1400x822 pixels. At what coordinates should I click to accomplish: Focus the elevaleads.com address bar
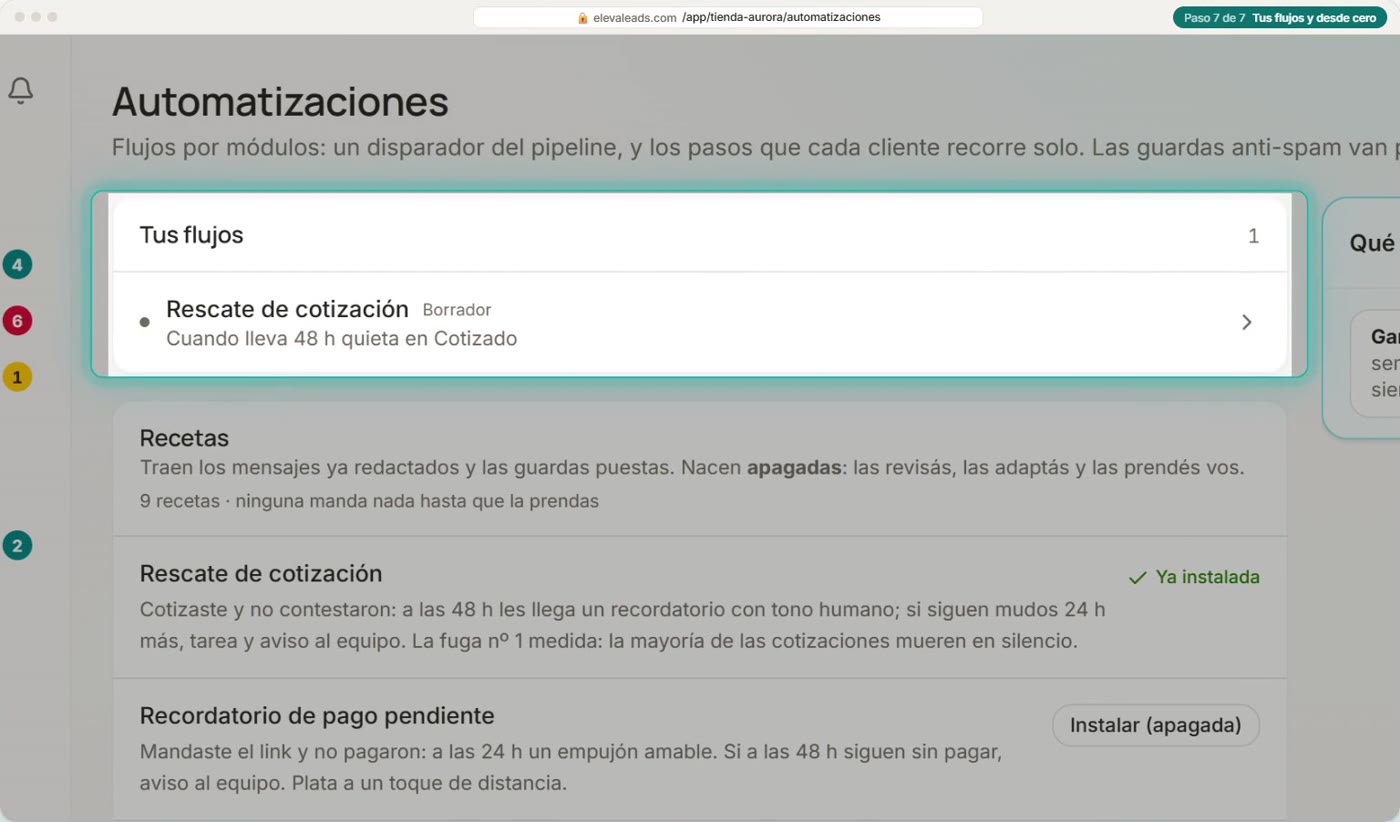point(728,18)
